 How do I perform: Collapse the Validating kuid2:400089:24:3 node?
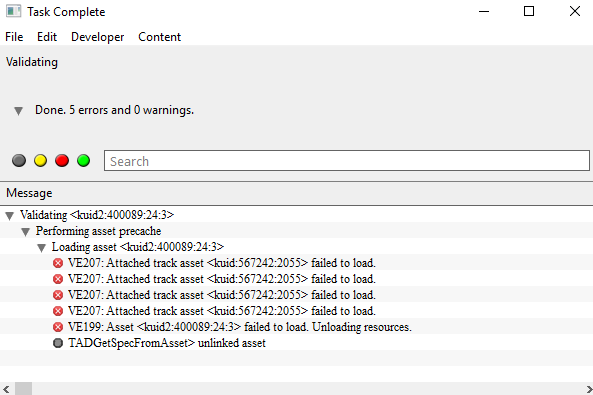tap(10, 216)
